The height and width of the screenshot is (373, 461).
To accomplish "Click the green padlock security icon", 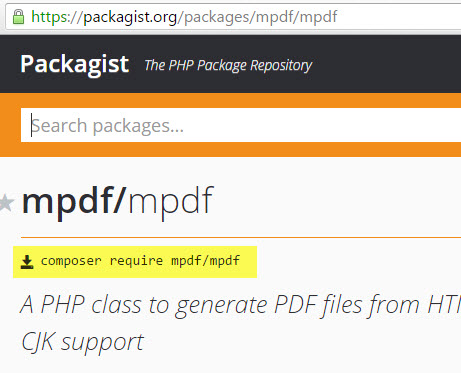I will click(18, 17).
